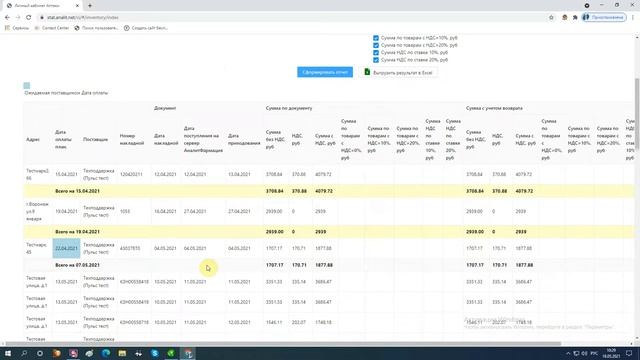Click the Всего на 15.04.2021 total row label

click(x=77, y=191)
